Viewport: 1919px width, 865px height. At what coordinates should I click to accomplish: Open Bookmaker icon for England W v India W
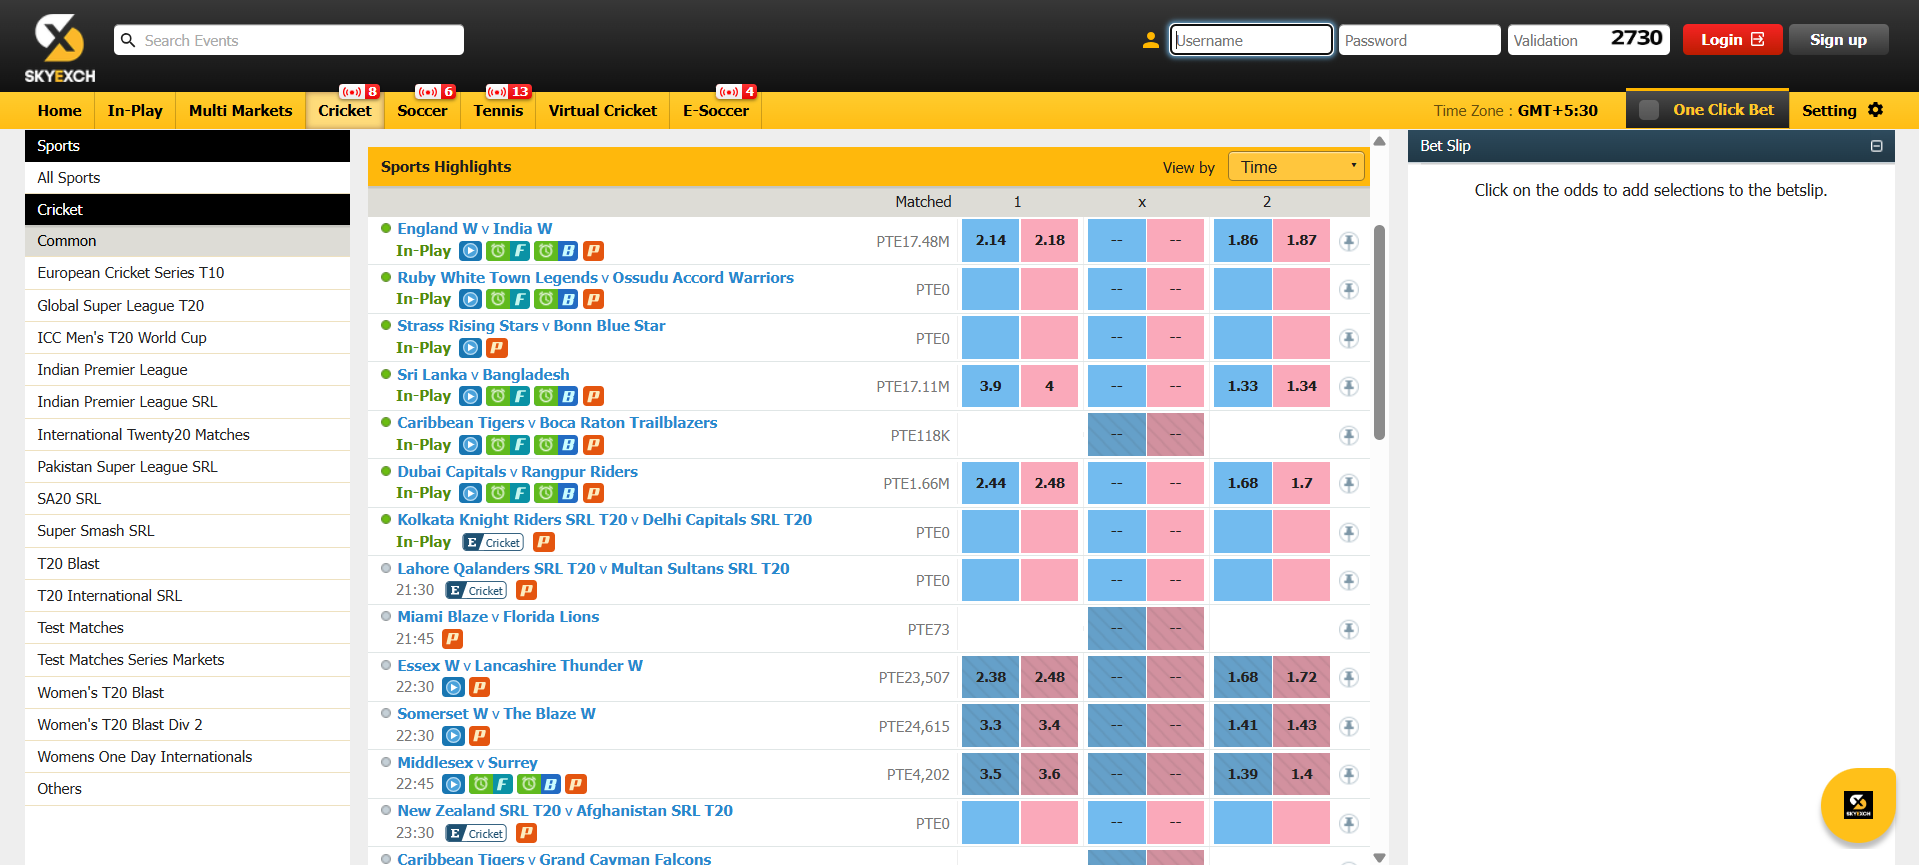(556, 251)
